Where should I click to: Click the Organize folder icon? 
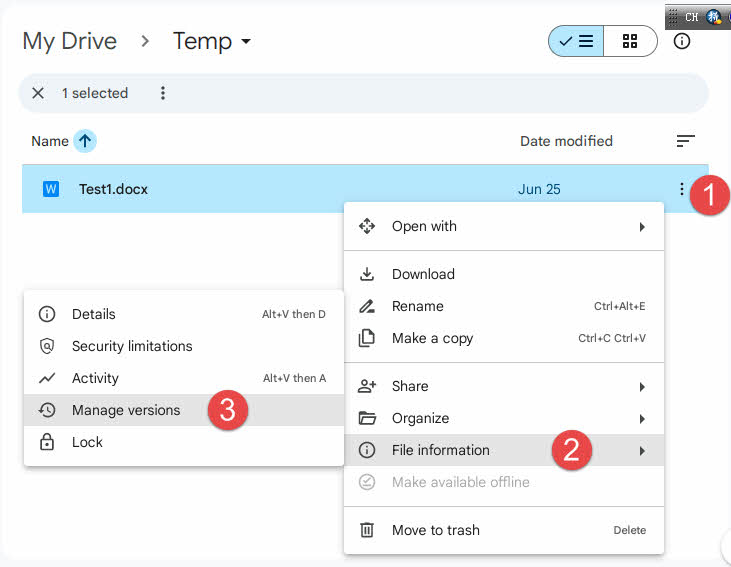click(367, 418)
